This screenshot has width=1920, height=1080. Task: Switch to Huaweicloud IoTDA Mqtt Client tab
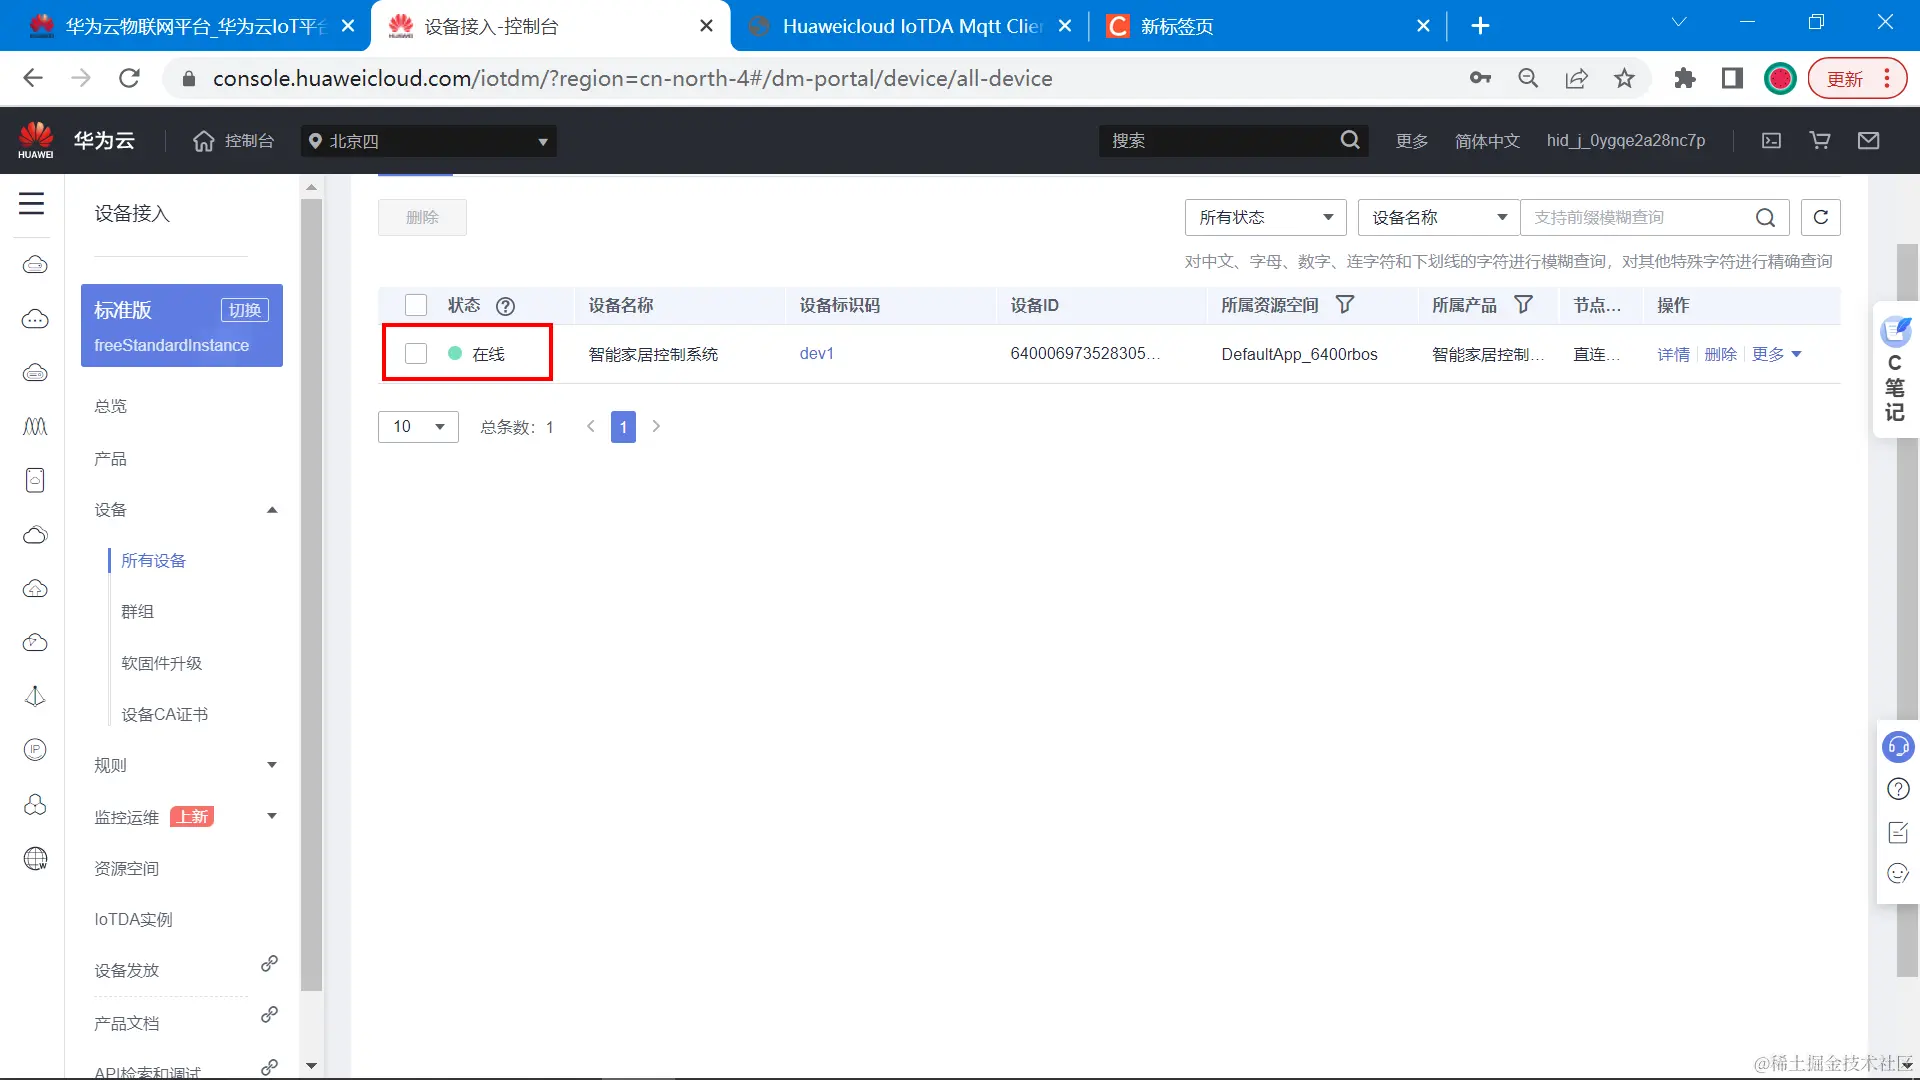click(912, 26)
